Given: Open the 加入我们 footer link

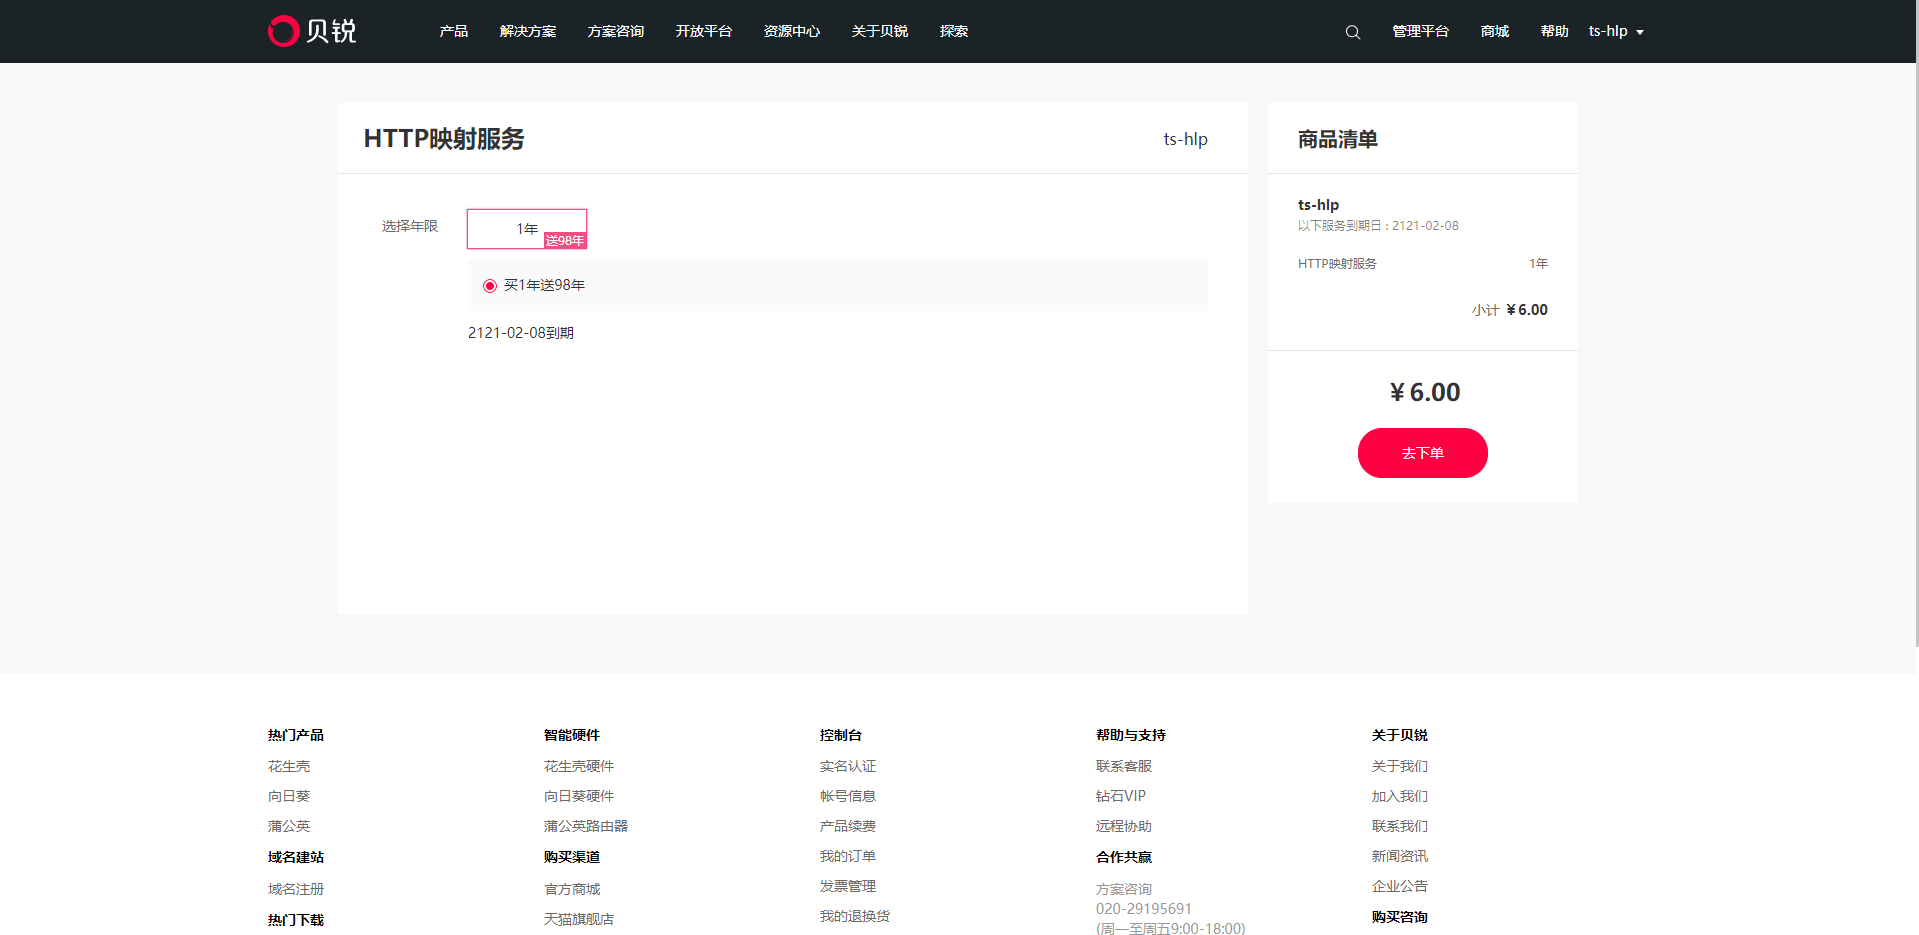Looking at the screenshot, I should (x=1400, y=796).
